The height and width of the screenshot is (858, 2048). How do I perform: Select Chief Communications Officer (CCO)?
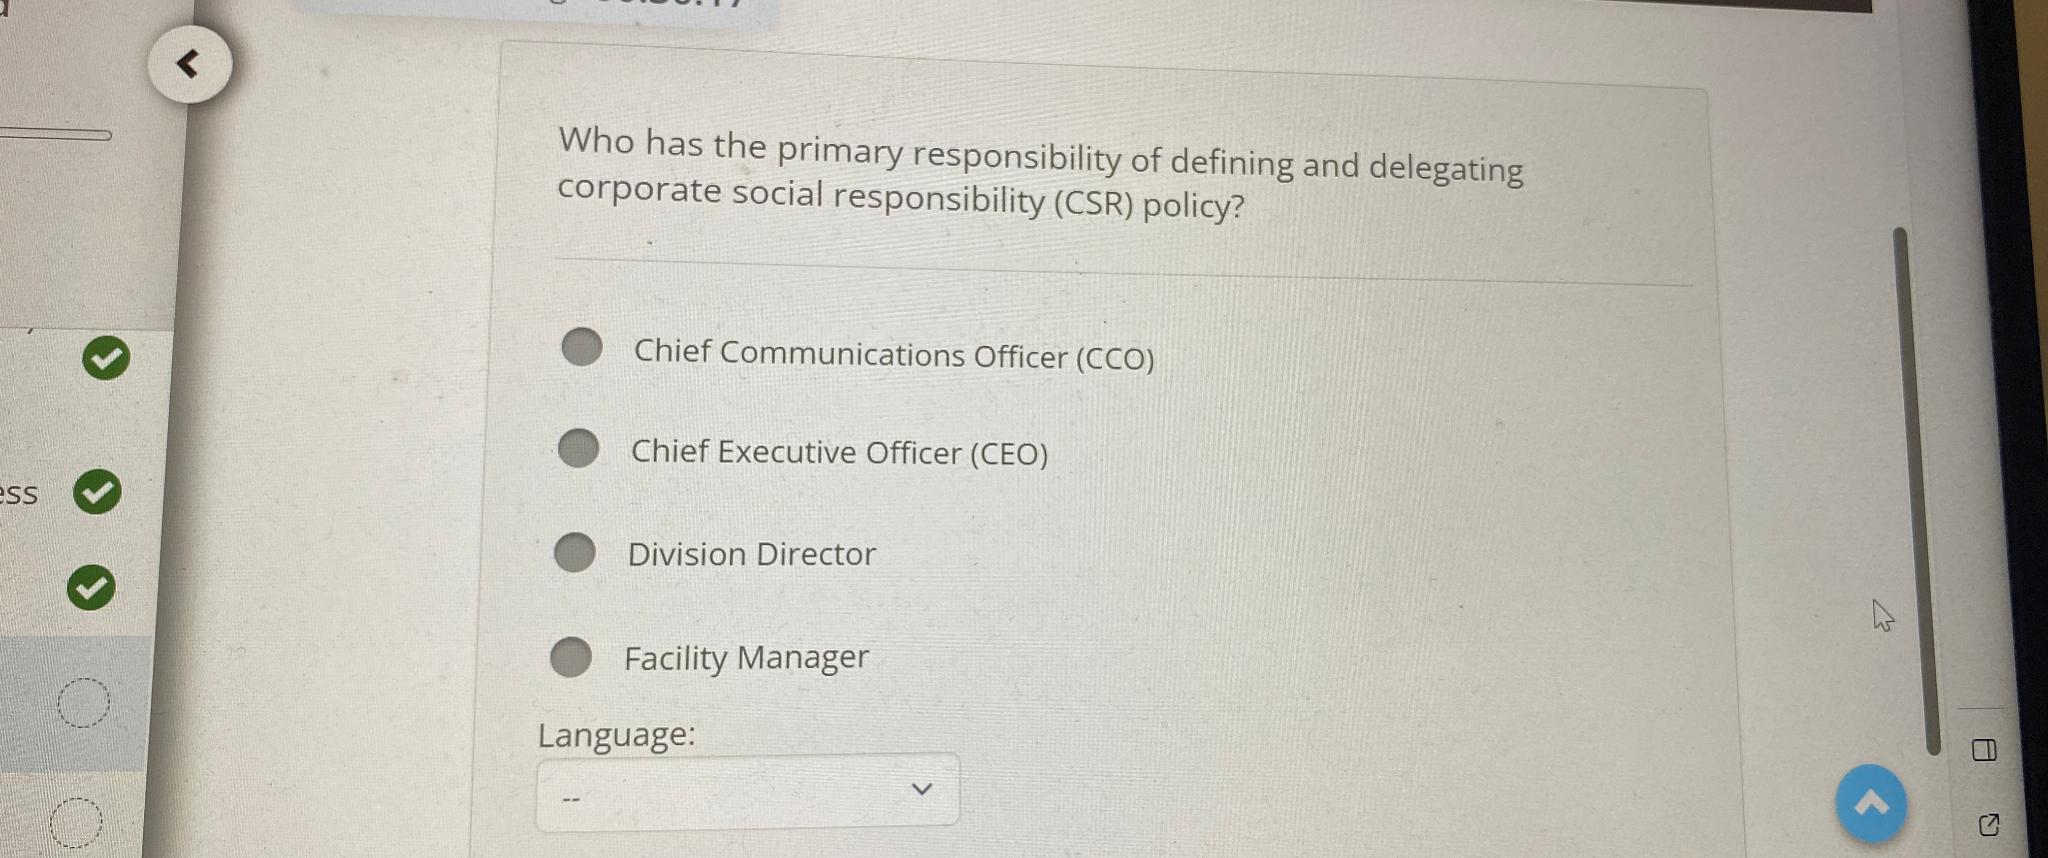point(582,349)
